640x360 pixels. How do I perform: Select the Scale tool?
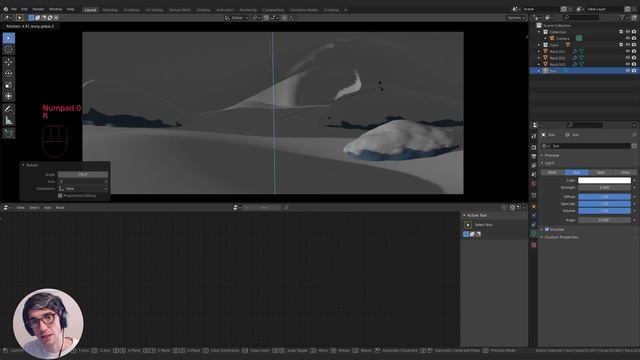point(9,85)
